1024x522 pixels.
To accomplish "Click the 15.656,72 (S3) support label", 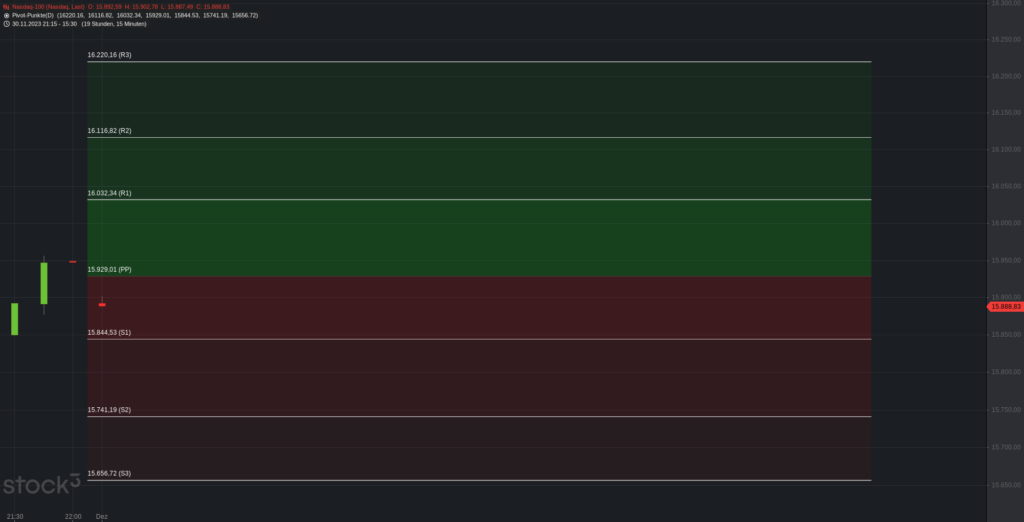I will 109,473.
